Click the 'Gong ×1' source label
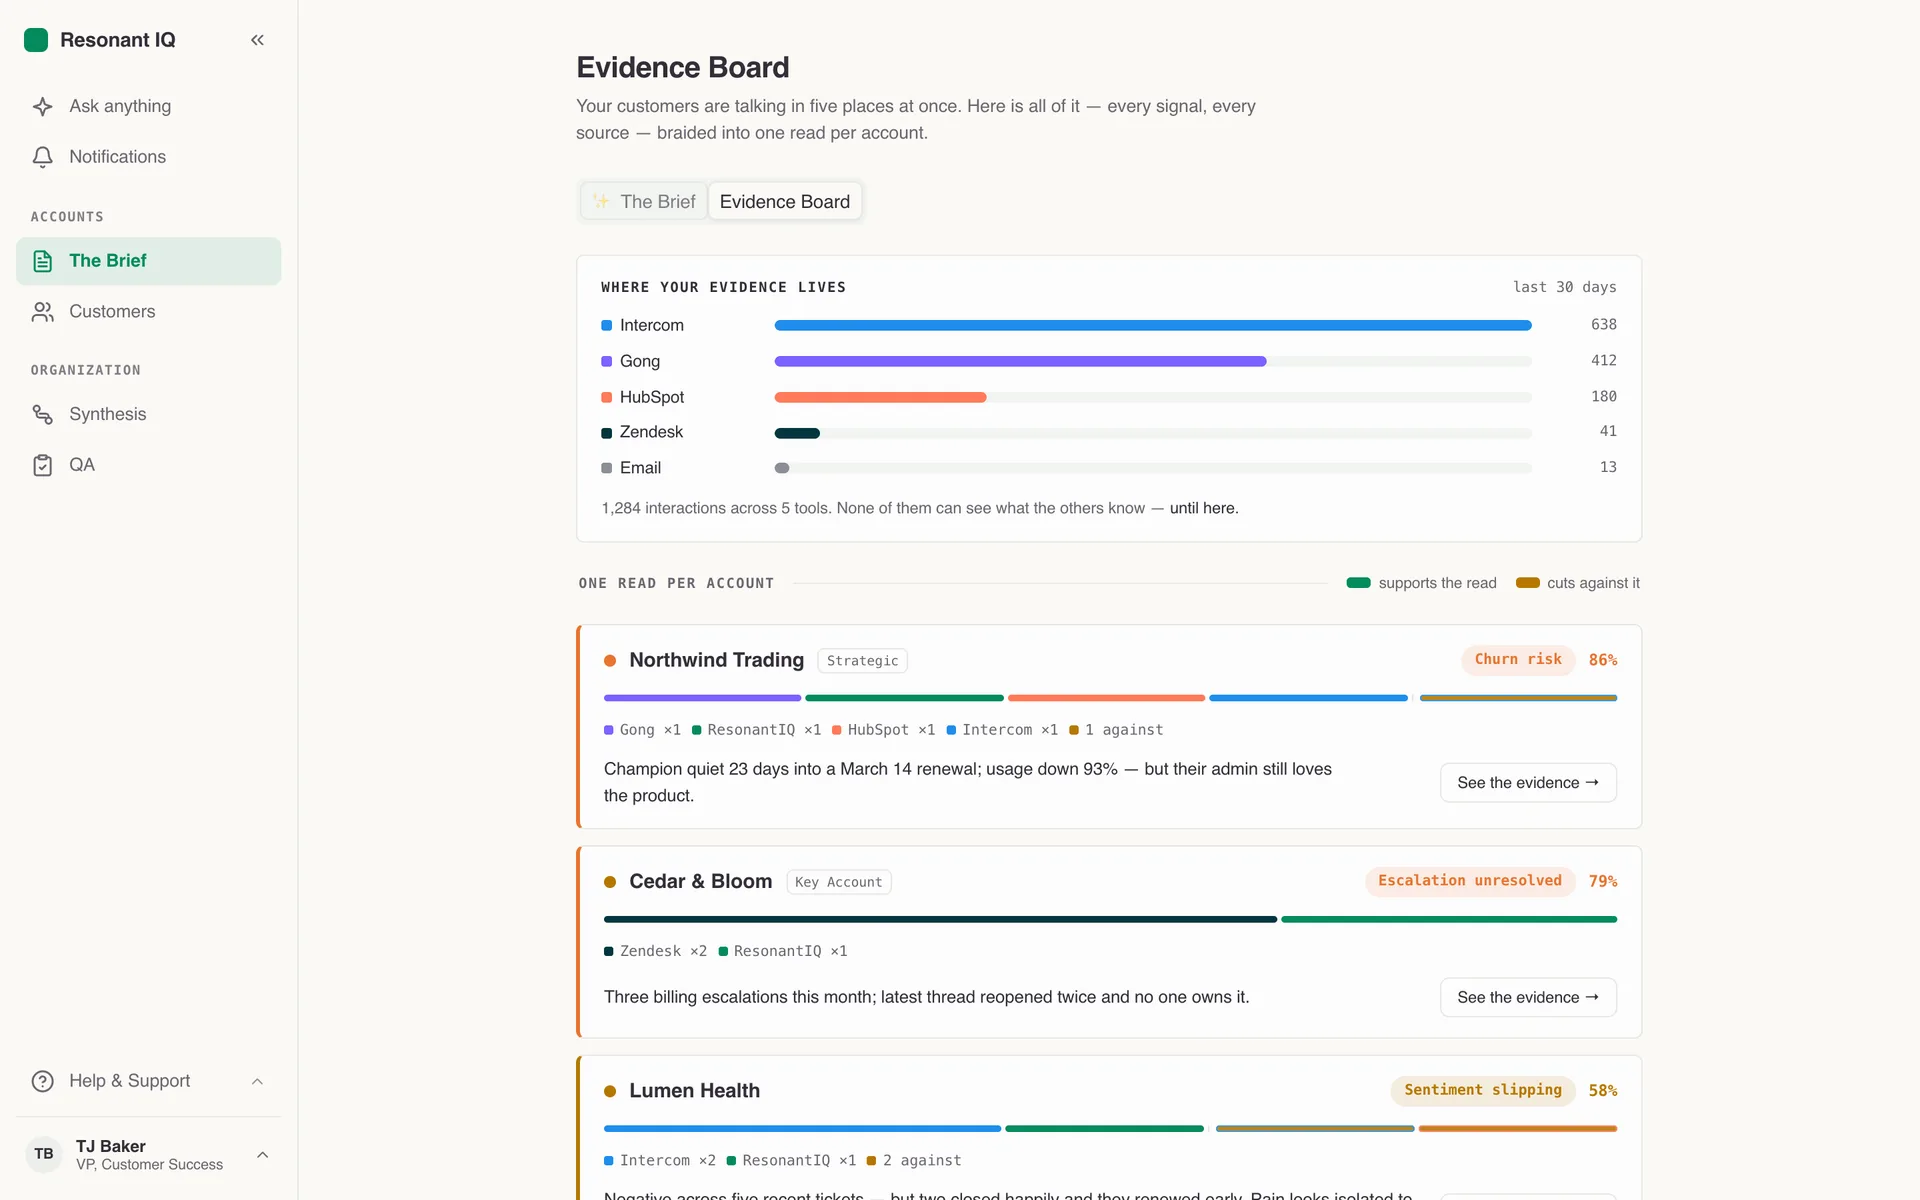 point(642,730)
